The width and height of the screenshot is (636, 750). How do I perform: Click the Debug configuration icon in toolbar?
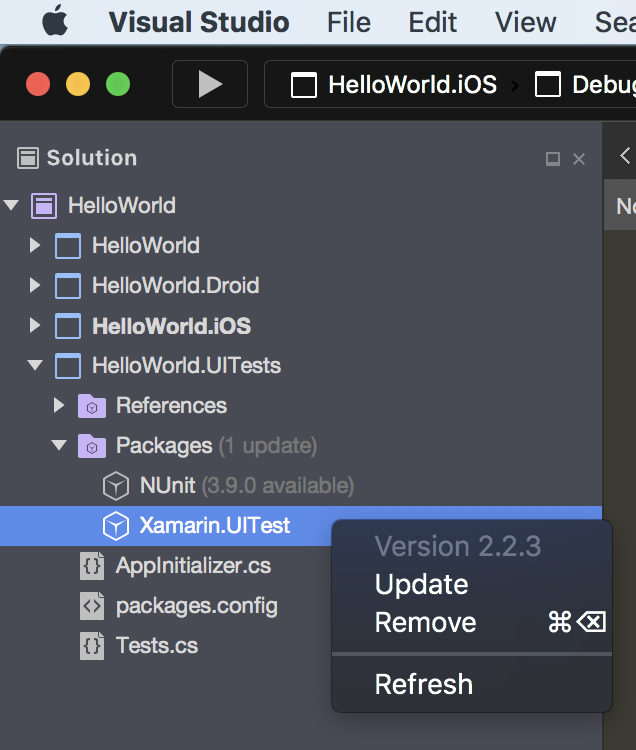[548, 85]
